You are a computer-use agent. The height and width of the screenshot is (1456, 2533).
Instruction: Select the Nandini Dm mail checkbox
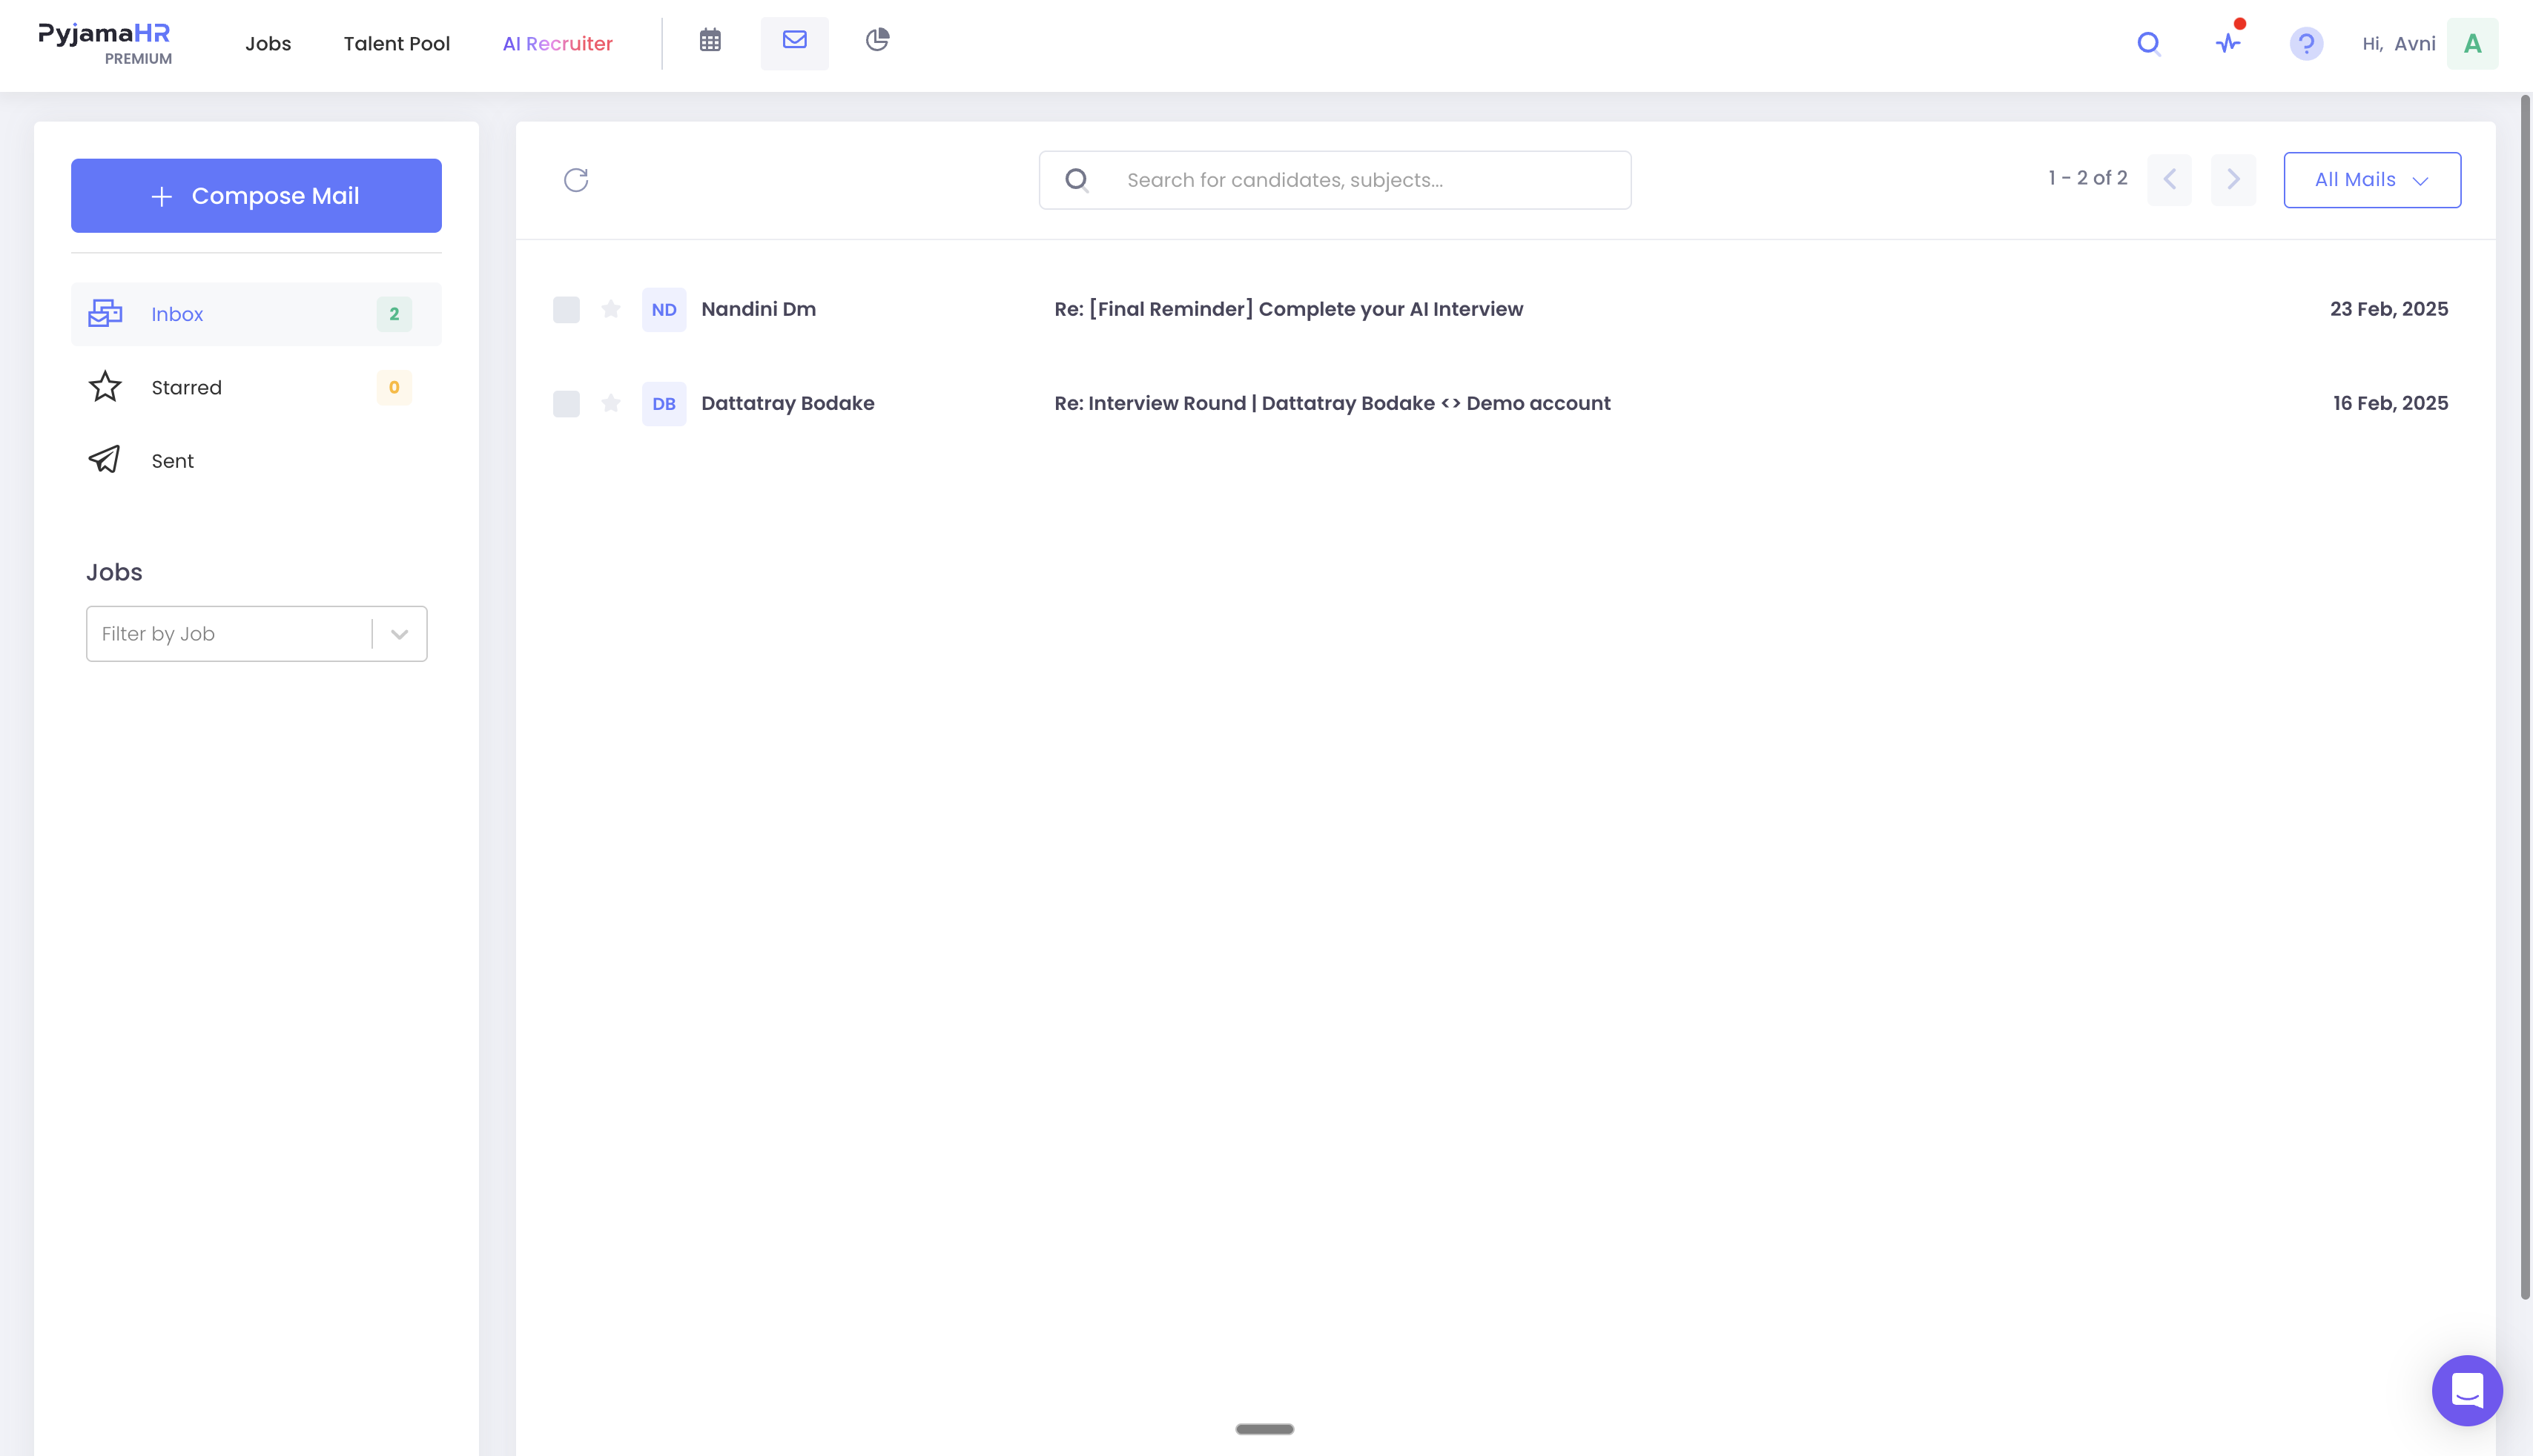[566, 310]
